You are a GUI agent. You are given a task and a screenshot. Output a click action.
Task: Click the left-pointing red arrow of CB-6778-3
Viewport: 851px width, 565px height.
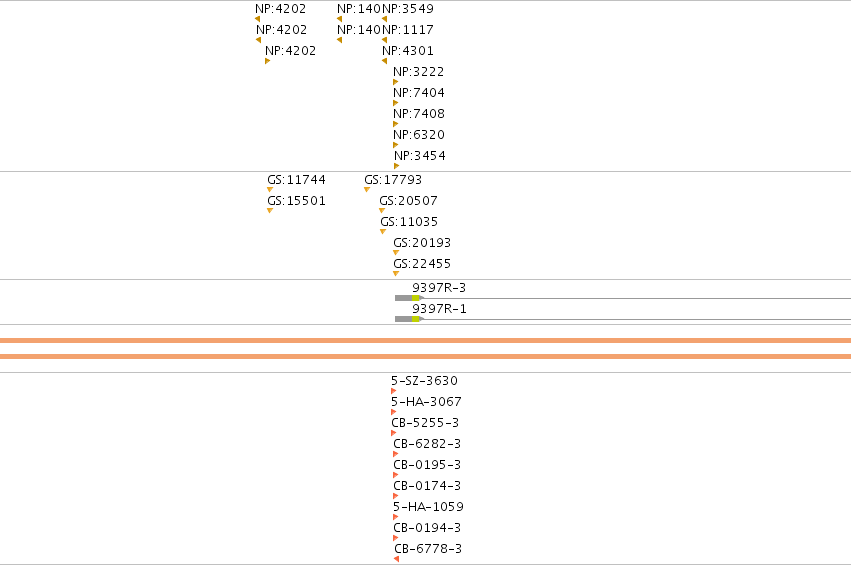pyautogui.click(x=397, y=559)
